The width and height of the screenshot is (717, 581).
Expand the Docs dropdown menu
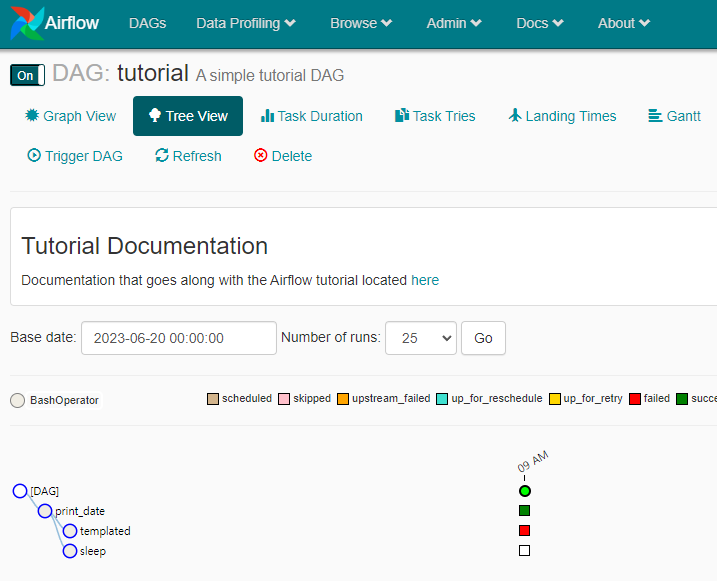[x=540, y=23]
